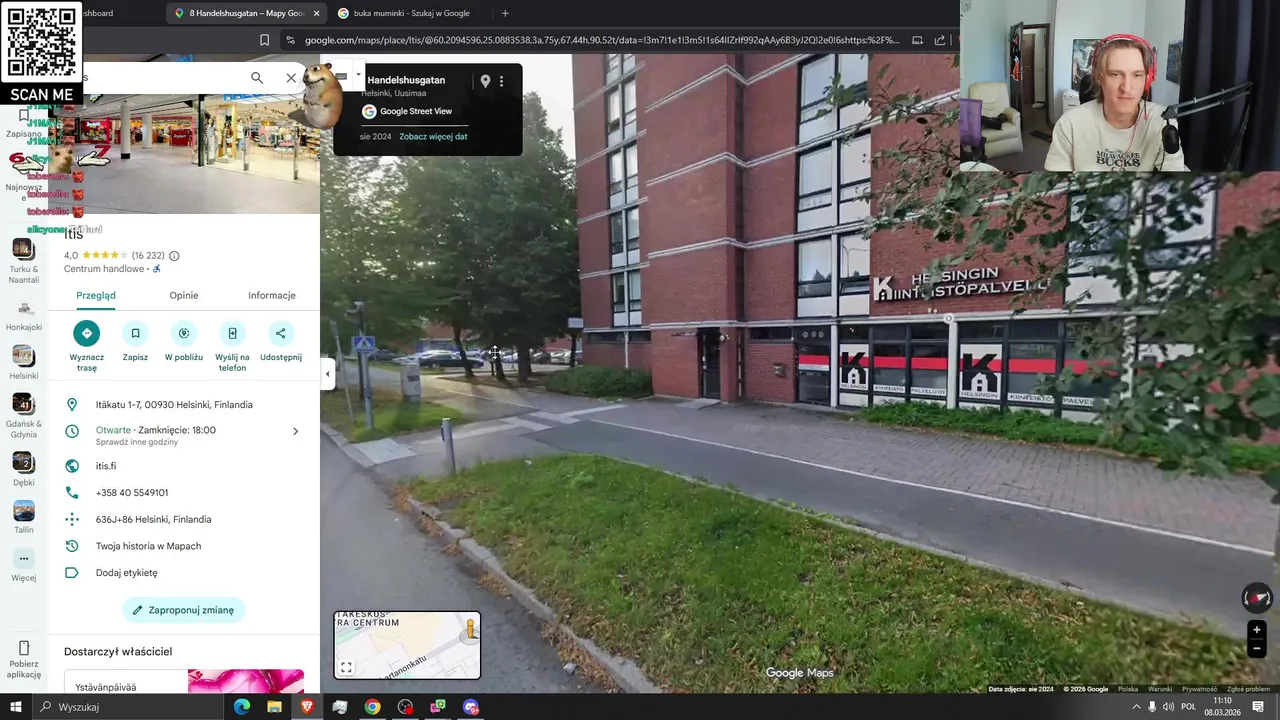
Task: Open Chrome from taskbar
Action: (372, 707)
